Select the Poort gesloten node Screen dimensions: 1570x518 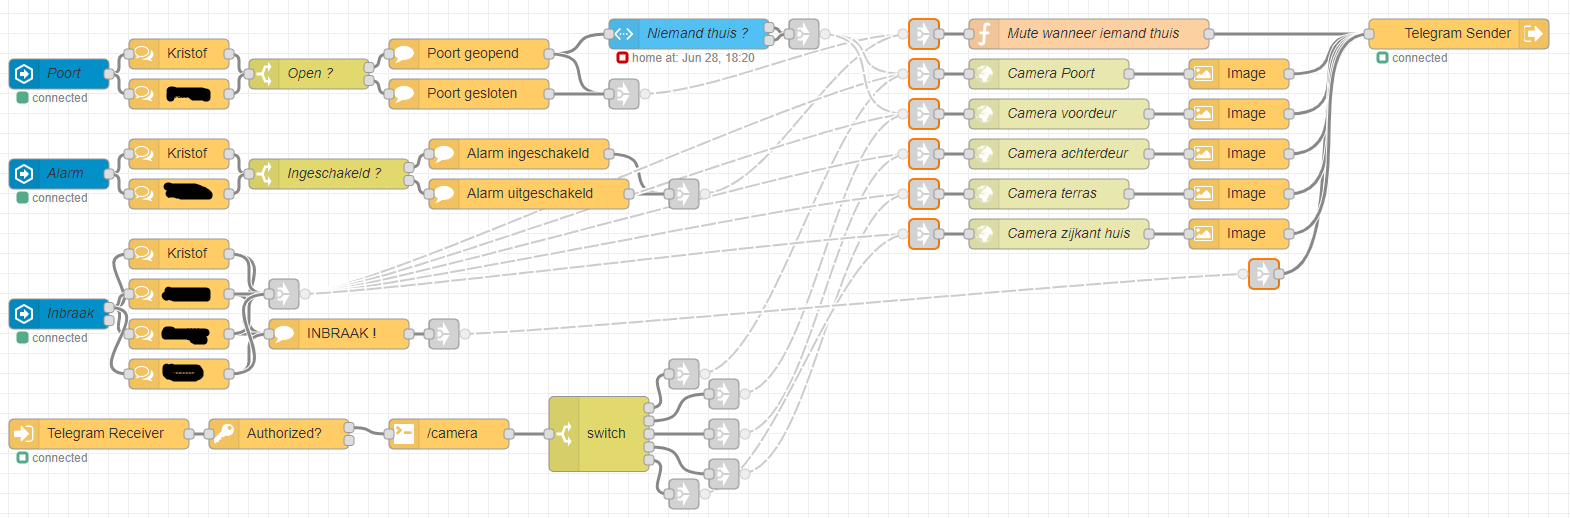[x=471, y=93]
